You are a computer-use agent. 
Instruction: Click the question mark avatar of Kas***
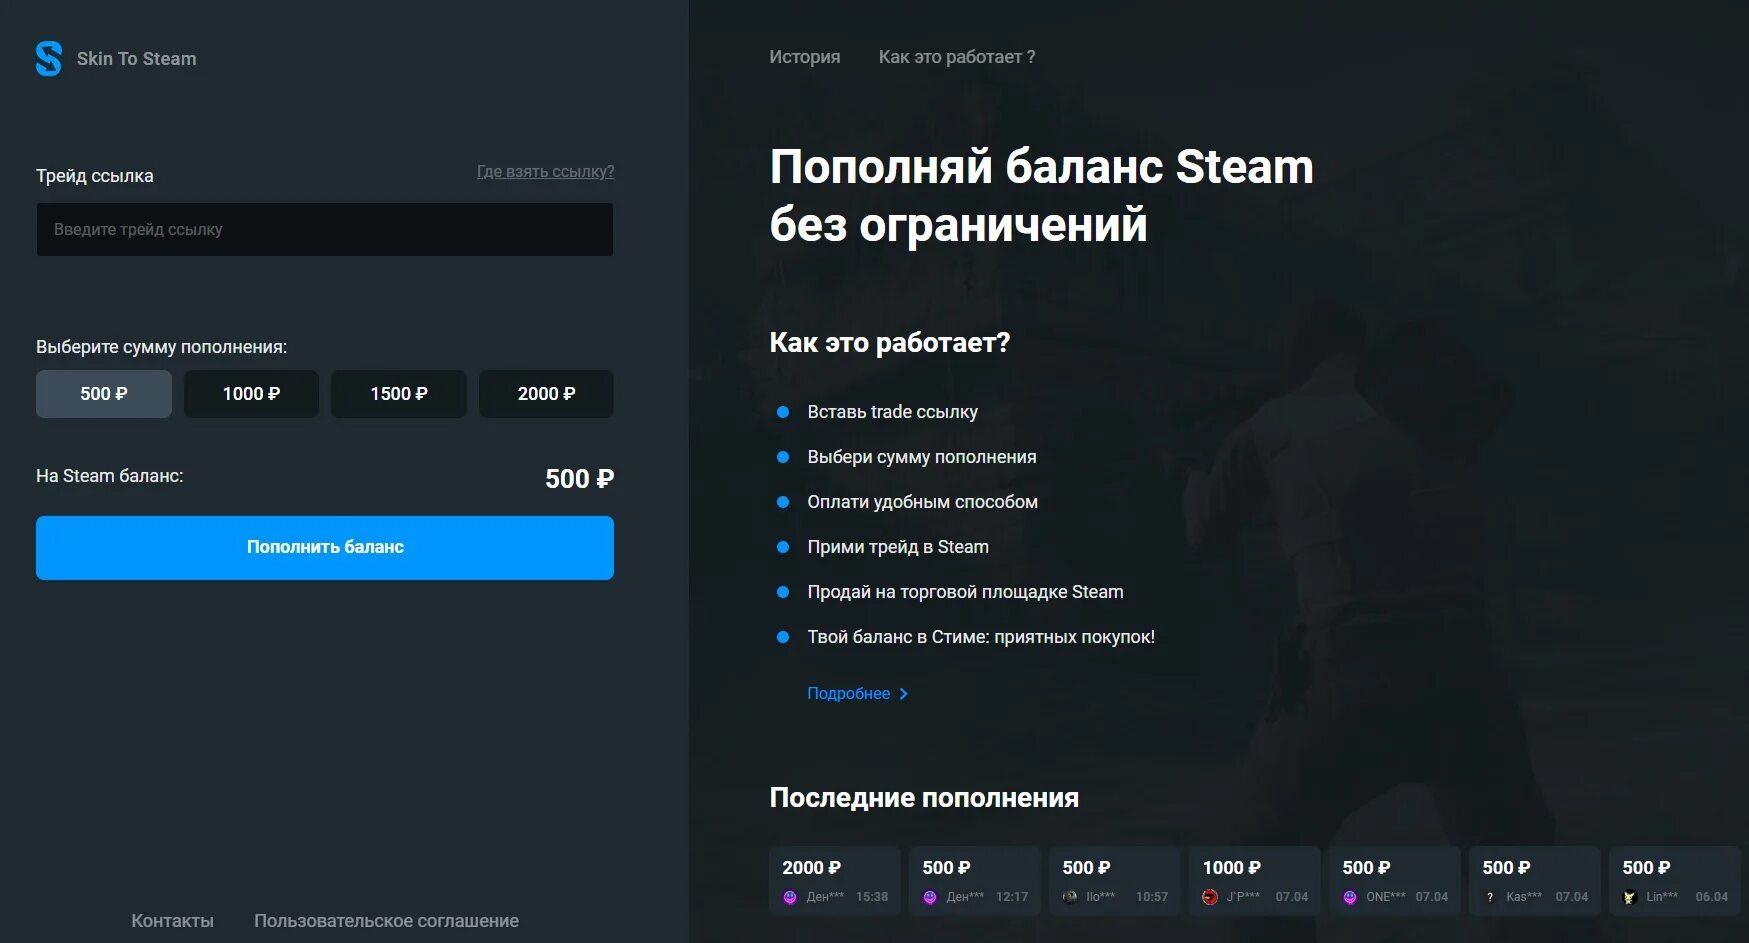[x=1490, y=897]
